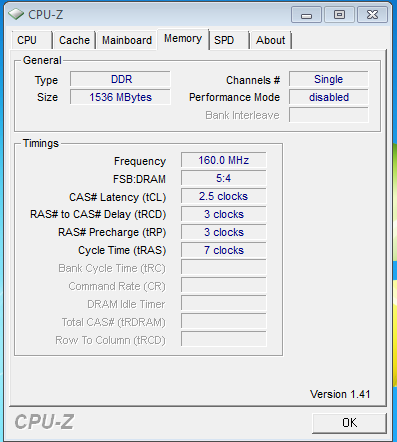
Task: Select the Performance Mode field showing disabled
Action: point(329,97)
